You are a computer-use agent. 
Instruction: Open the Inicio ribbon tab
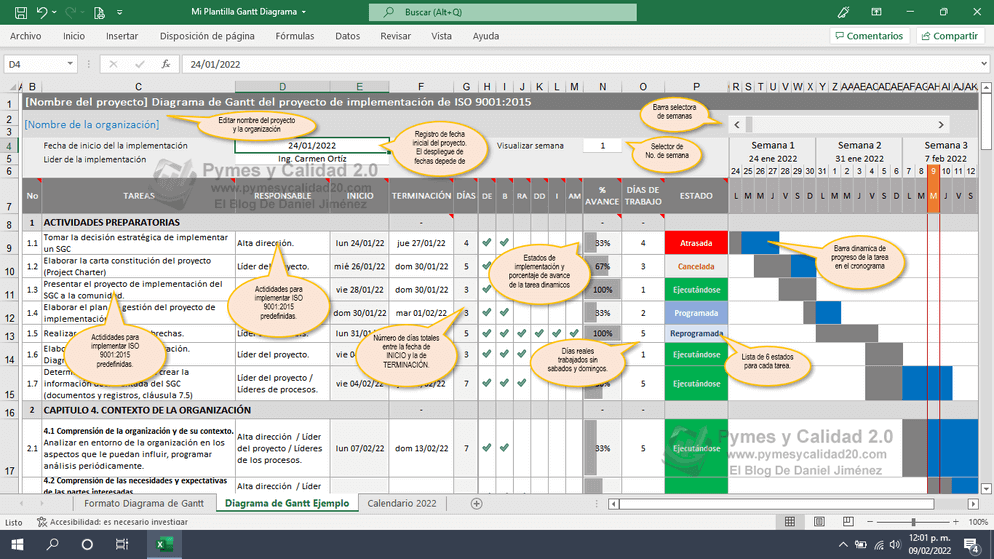click(74, 36)
